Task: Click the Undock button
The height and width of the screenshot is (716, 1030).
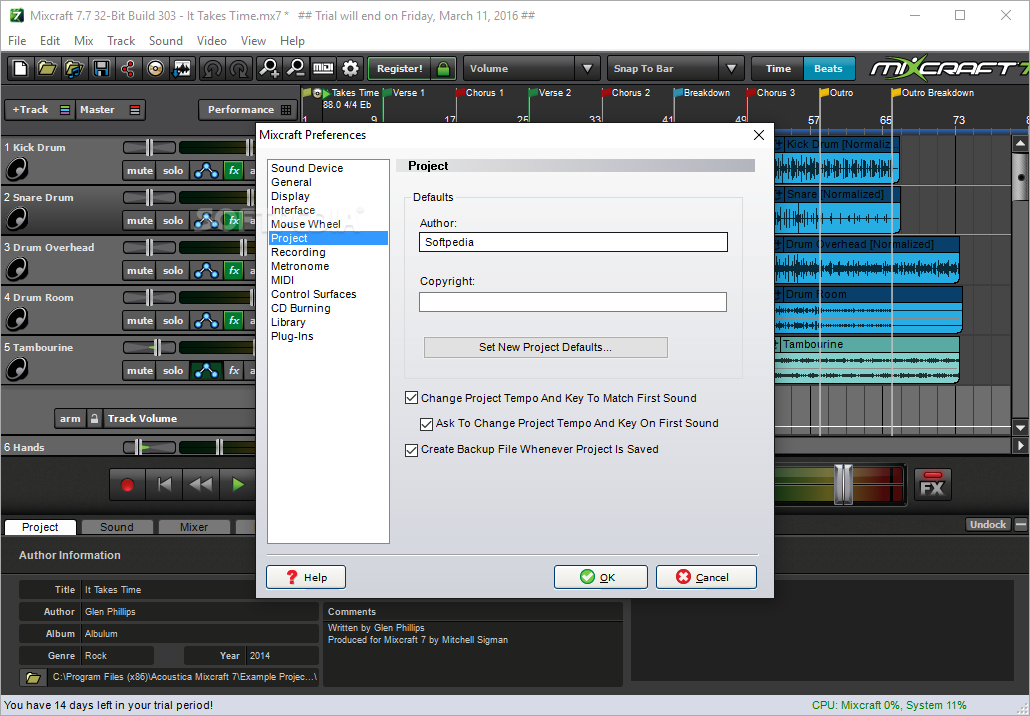Action: coord(987,524)
